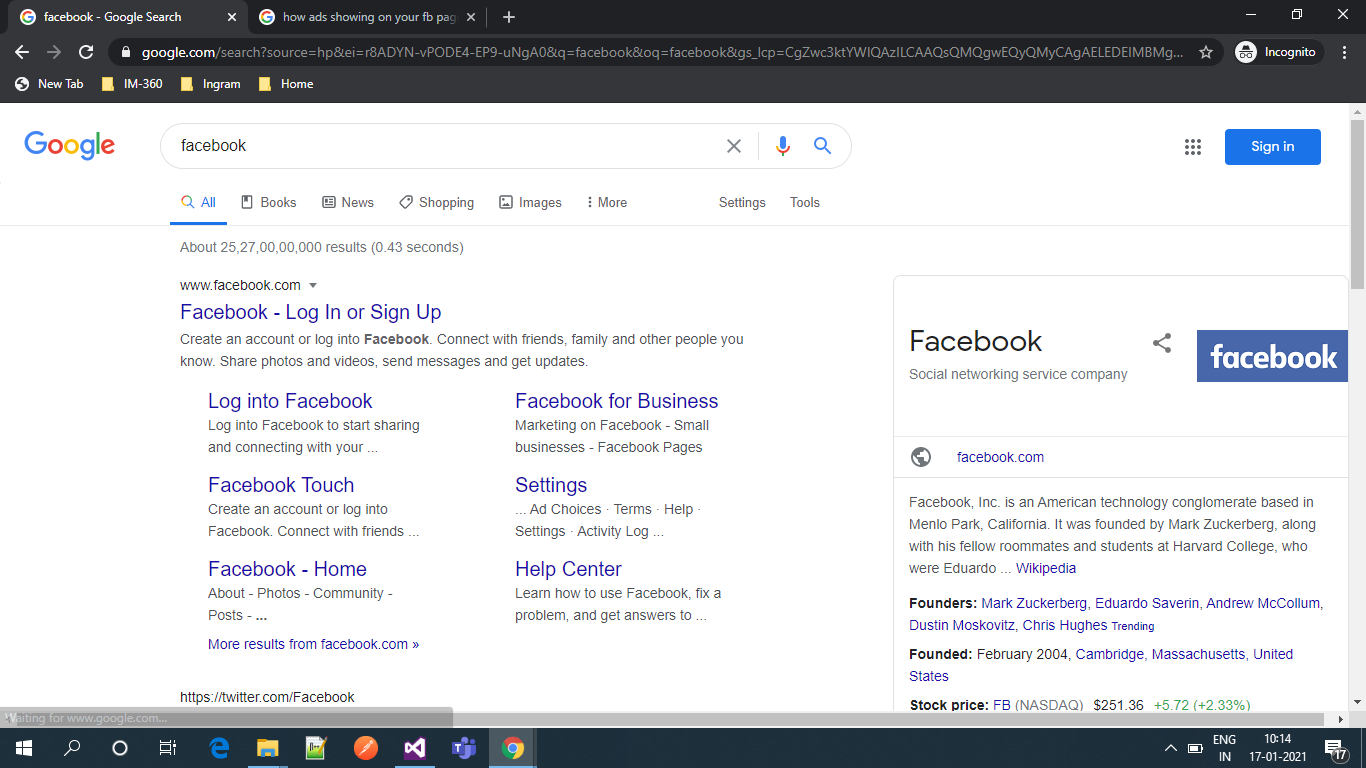
Task: Select the All results tab
Action: coord(198,202)
